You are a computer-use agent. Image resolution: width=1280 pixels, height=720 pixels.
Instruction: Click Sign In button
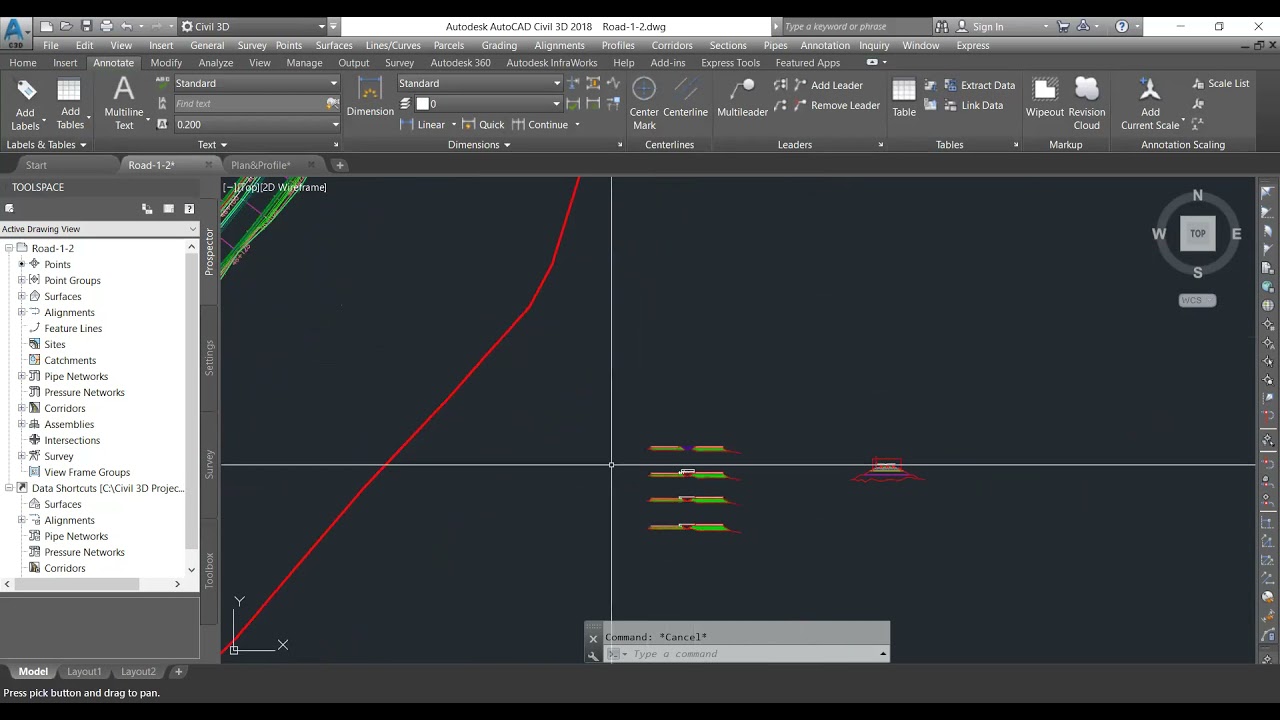(979, 27)
